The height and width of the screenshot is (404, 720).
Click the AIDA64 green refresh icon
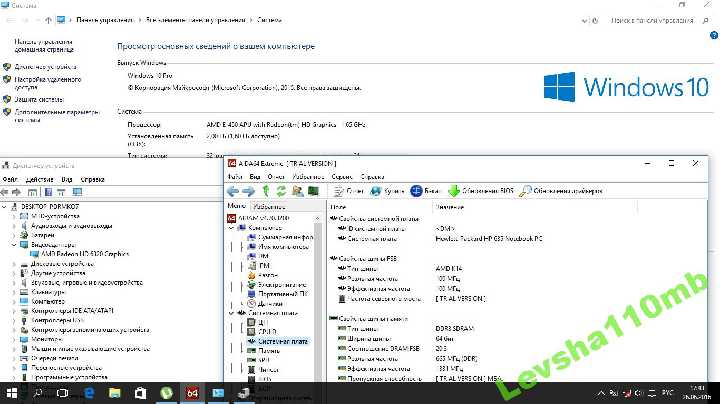pos(281,191)
